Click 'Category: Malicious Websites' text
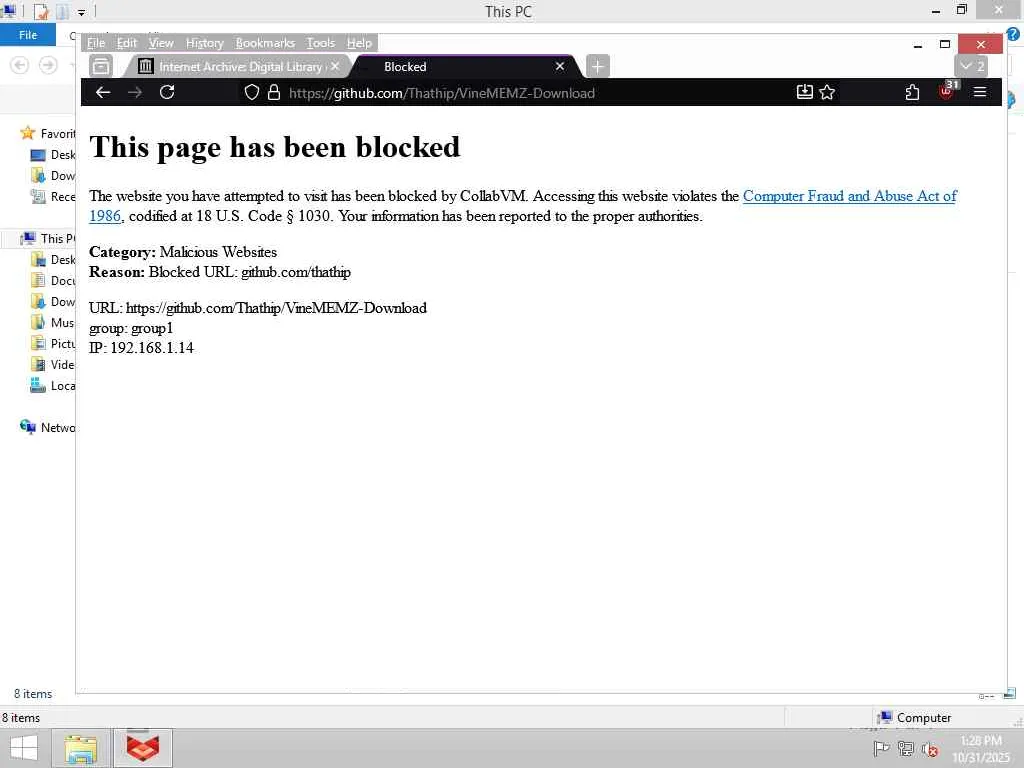Viewport: 1024px width, 768px height. click(183, 252)
